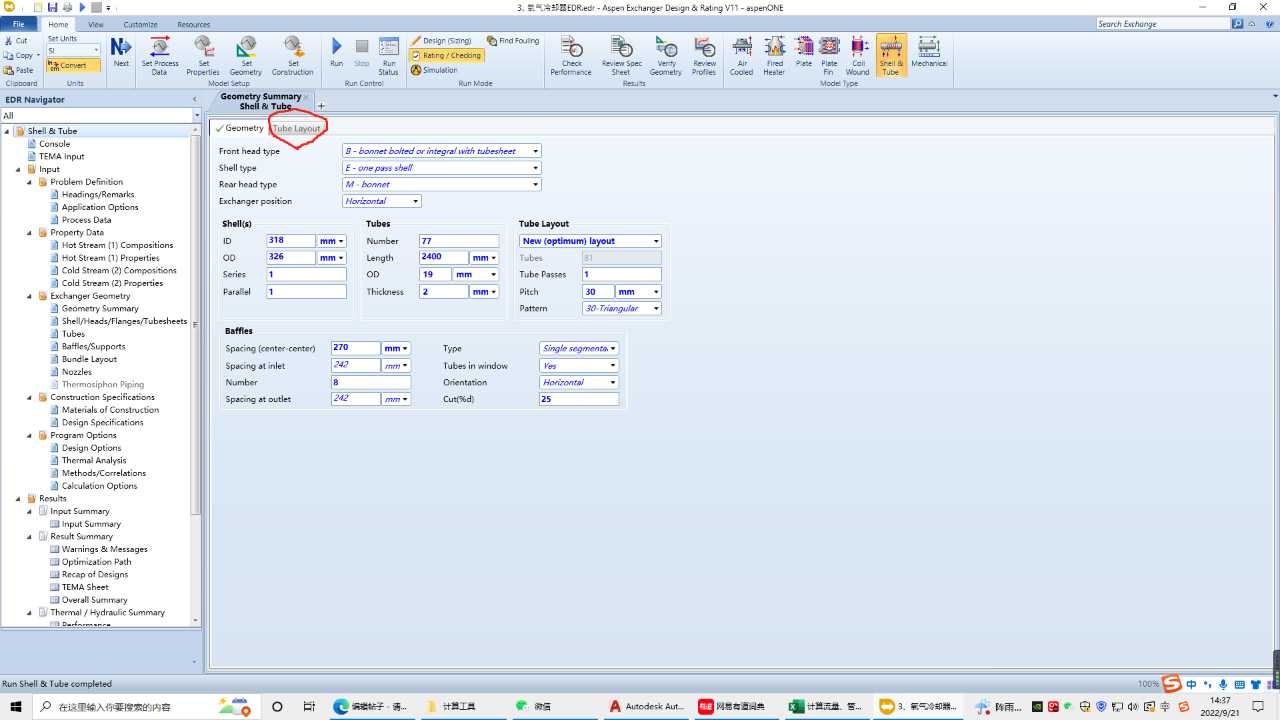The height and width of the screenshot is (720, 1280).
Task: Toggle Rating / Checking run mode
Action: [447, 56]
